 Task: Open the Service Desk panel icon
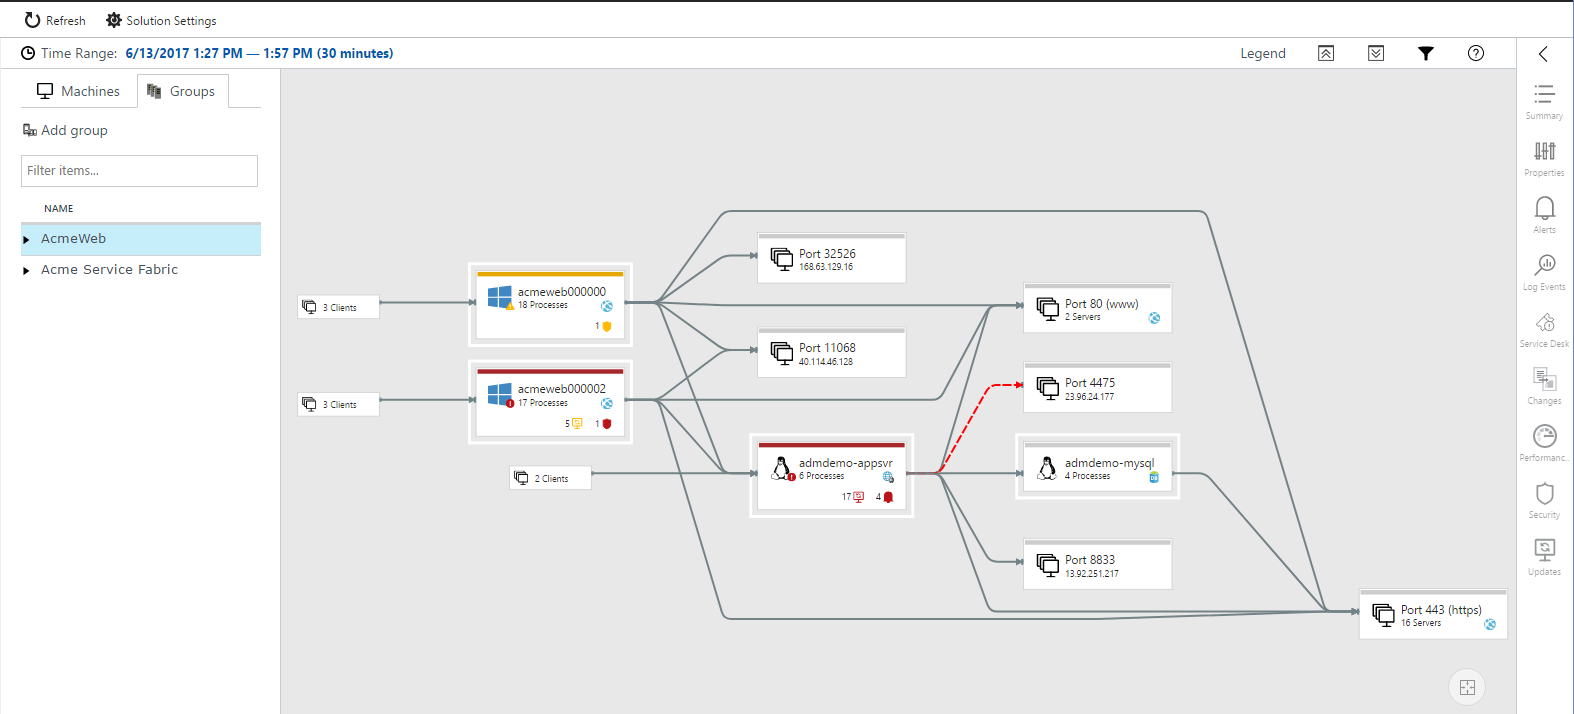point(1544,324)
